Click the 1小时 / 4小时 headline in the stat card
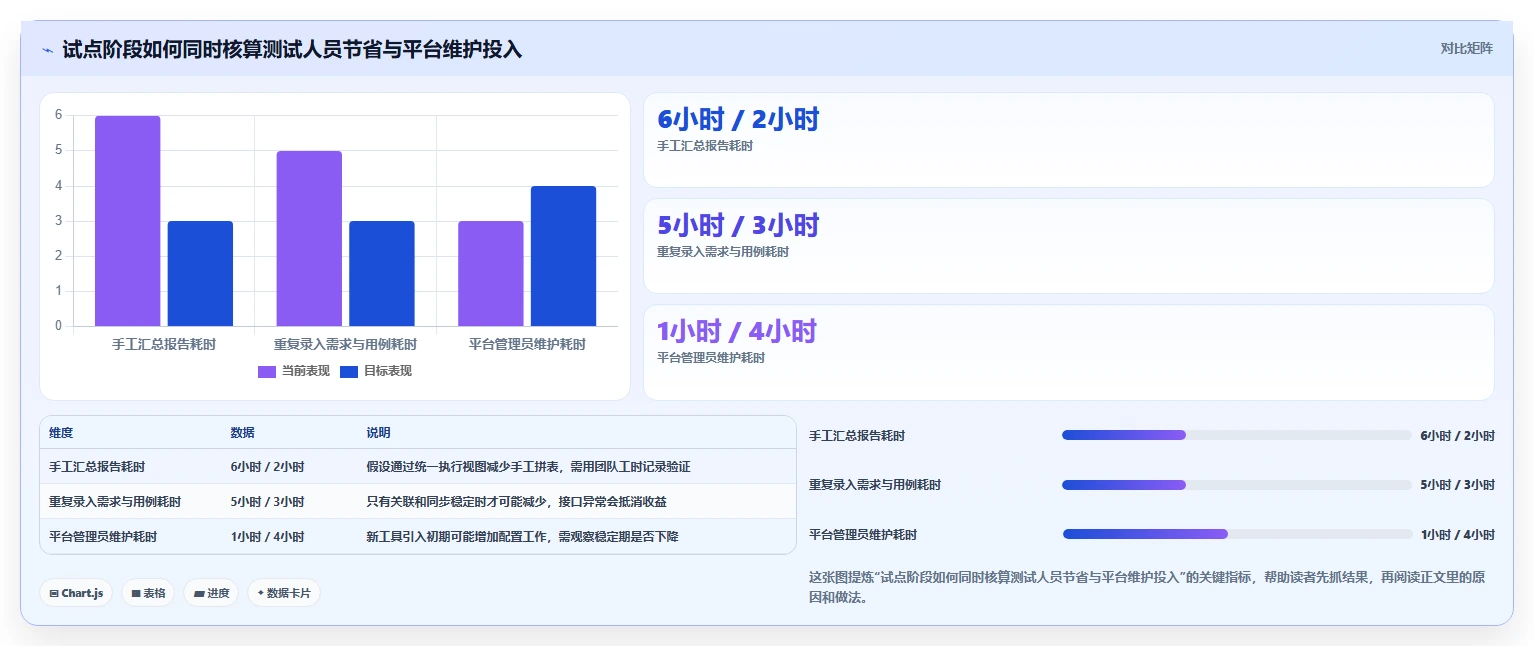Image resolution: width=1534 pixels, height=646 pixels. (x=737, y=332)
